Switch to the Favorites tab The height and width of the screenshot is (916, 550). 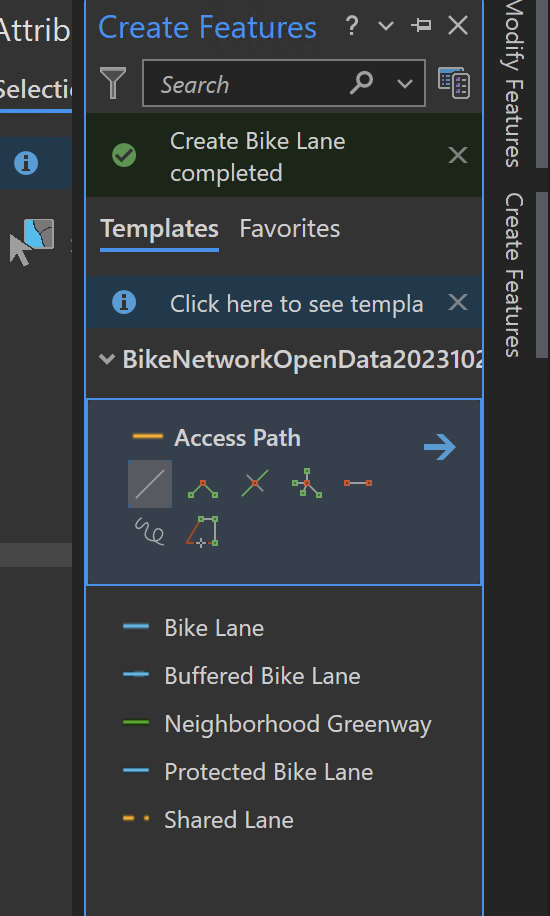[290, 228]
